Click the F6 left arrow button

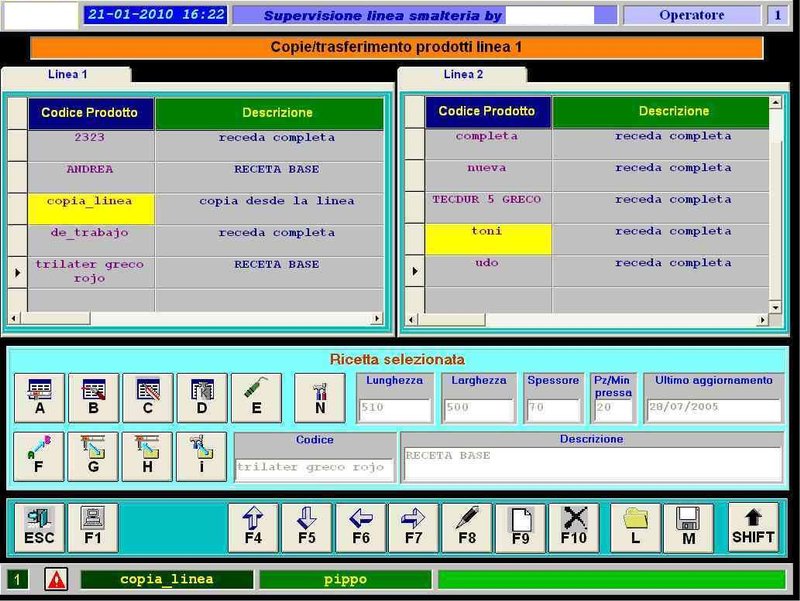[361, 528]
